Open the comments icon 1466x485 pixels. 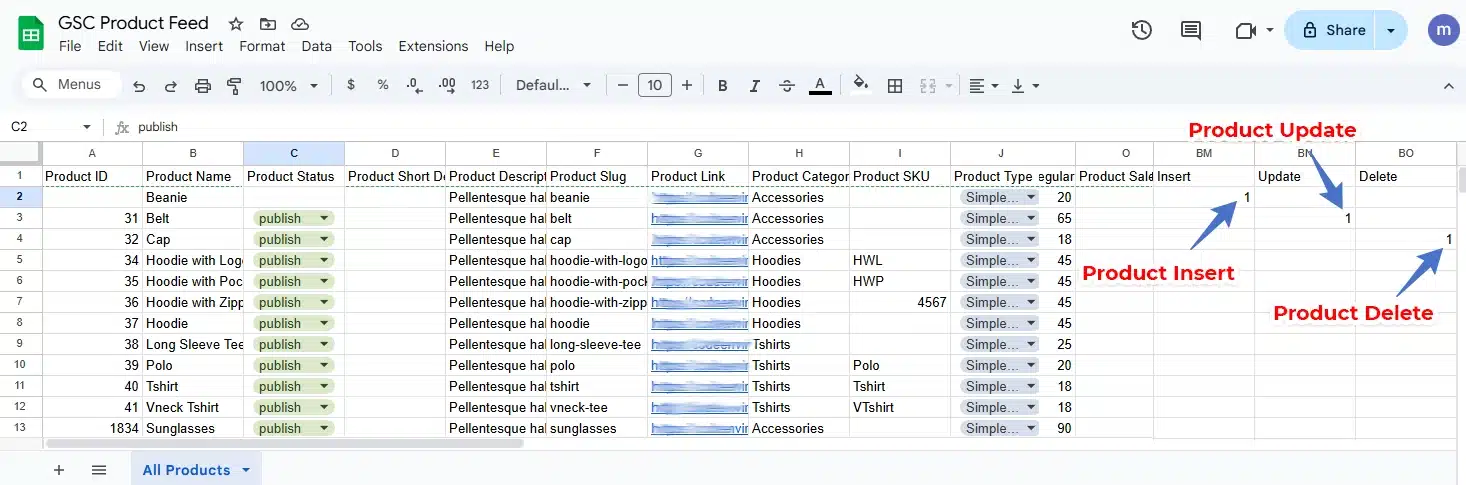click(x=1190, y=30)
